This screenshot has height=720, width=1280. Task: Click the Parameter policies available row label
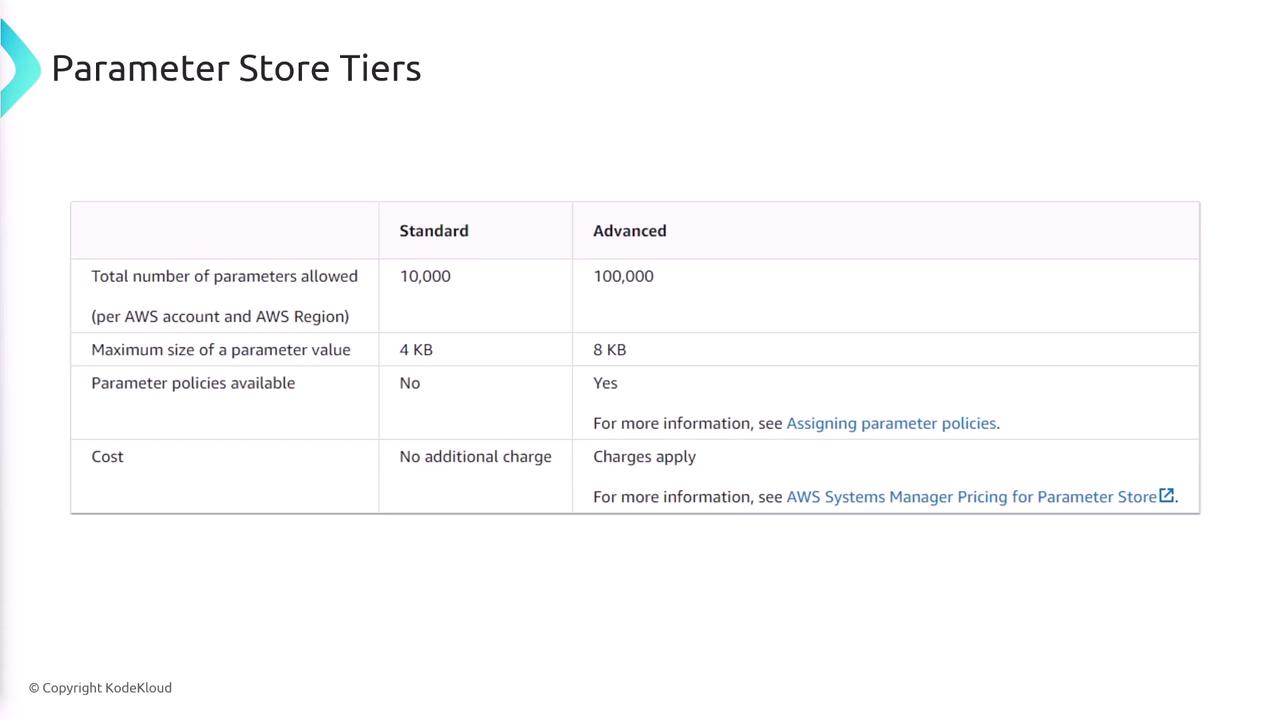pos(193,383)
